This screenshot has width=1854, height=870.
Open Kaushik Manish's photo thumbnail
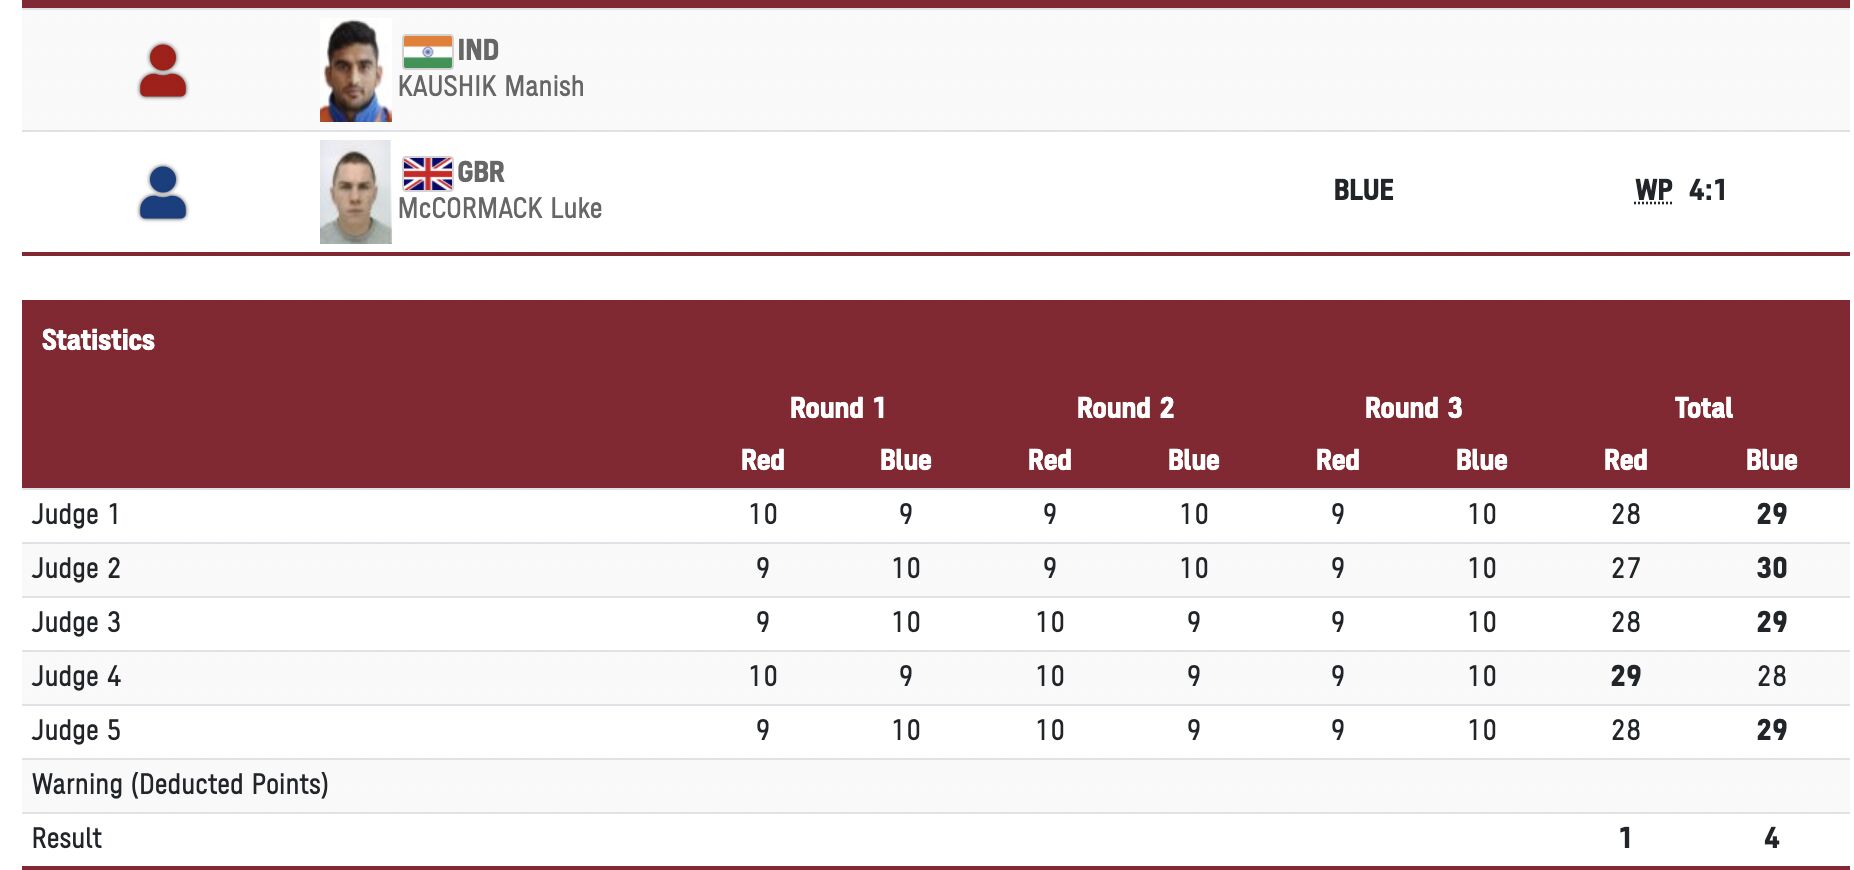355,71
